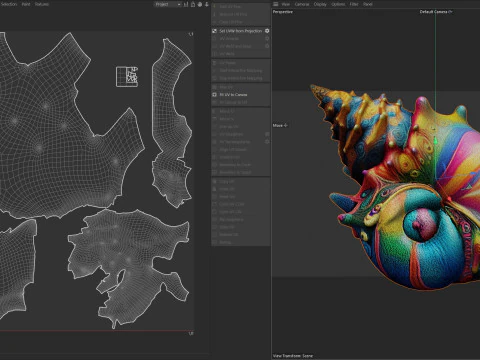This screenshot has height=360, width=480.
Task: Run Set UVW from Projection
Action: [x=241, y=31]
